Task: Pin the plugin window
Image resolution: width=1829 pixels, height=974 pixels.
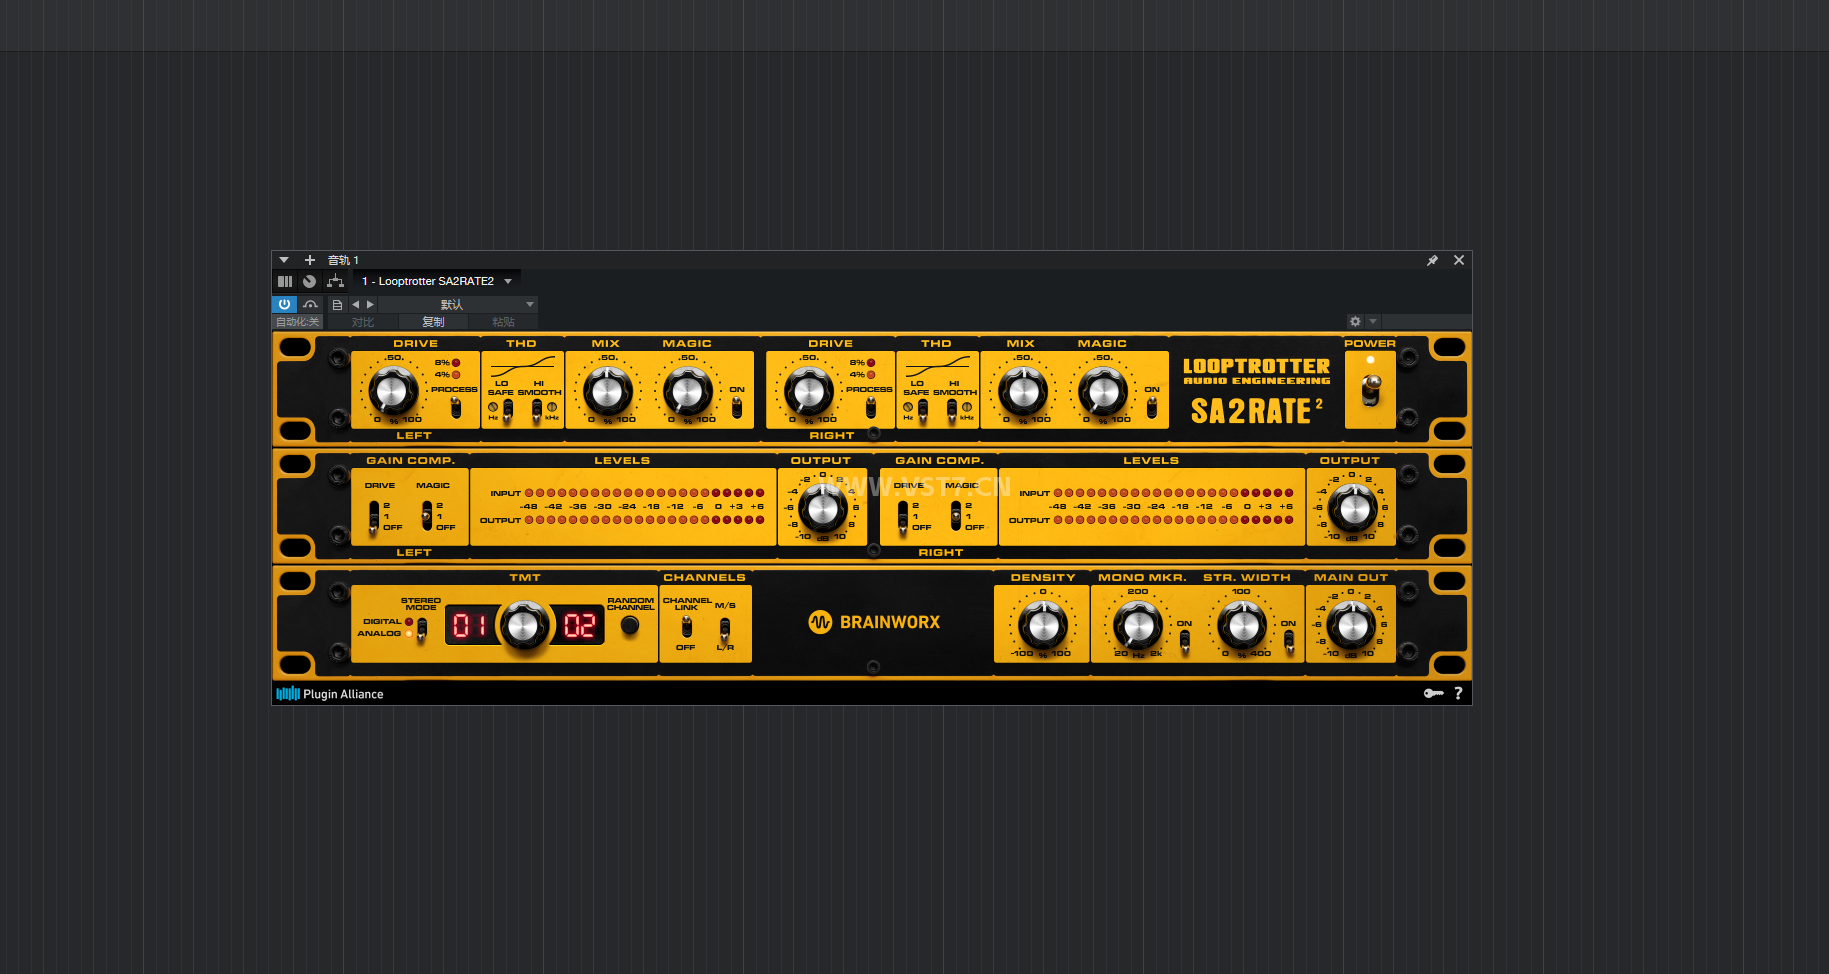Action: pos(1432,260)
